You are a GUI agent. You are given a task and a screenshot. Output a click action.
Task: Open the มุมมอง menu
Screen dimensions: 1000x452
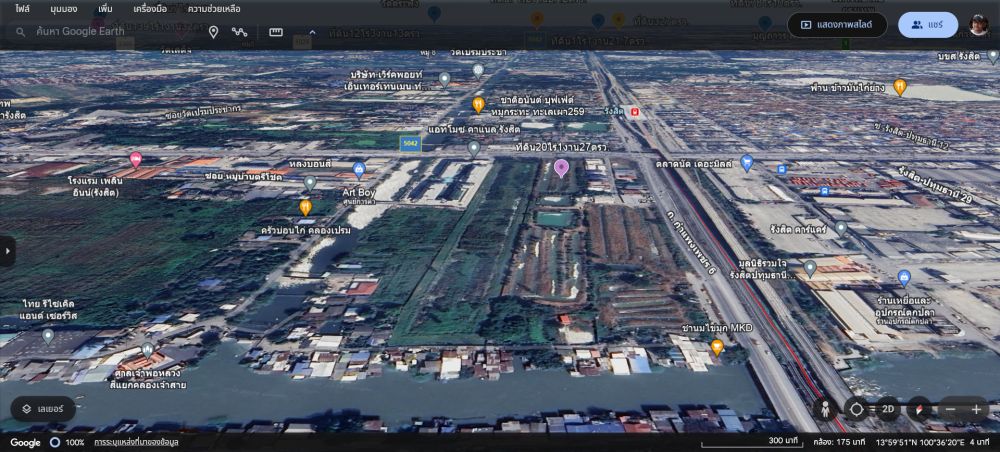tap(65, 9)
